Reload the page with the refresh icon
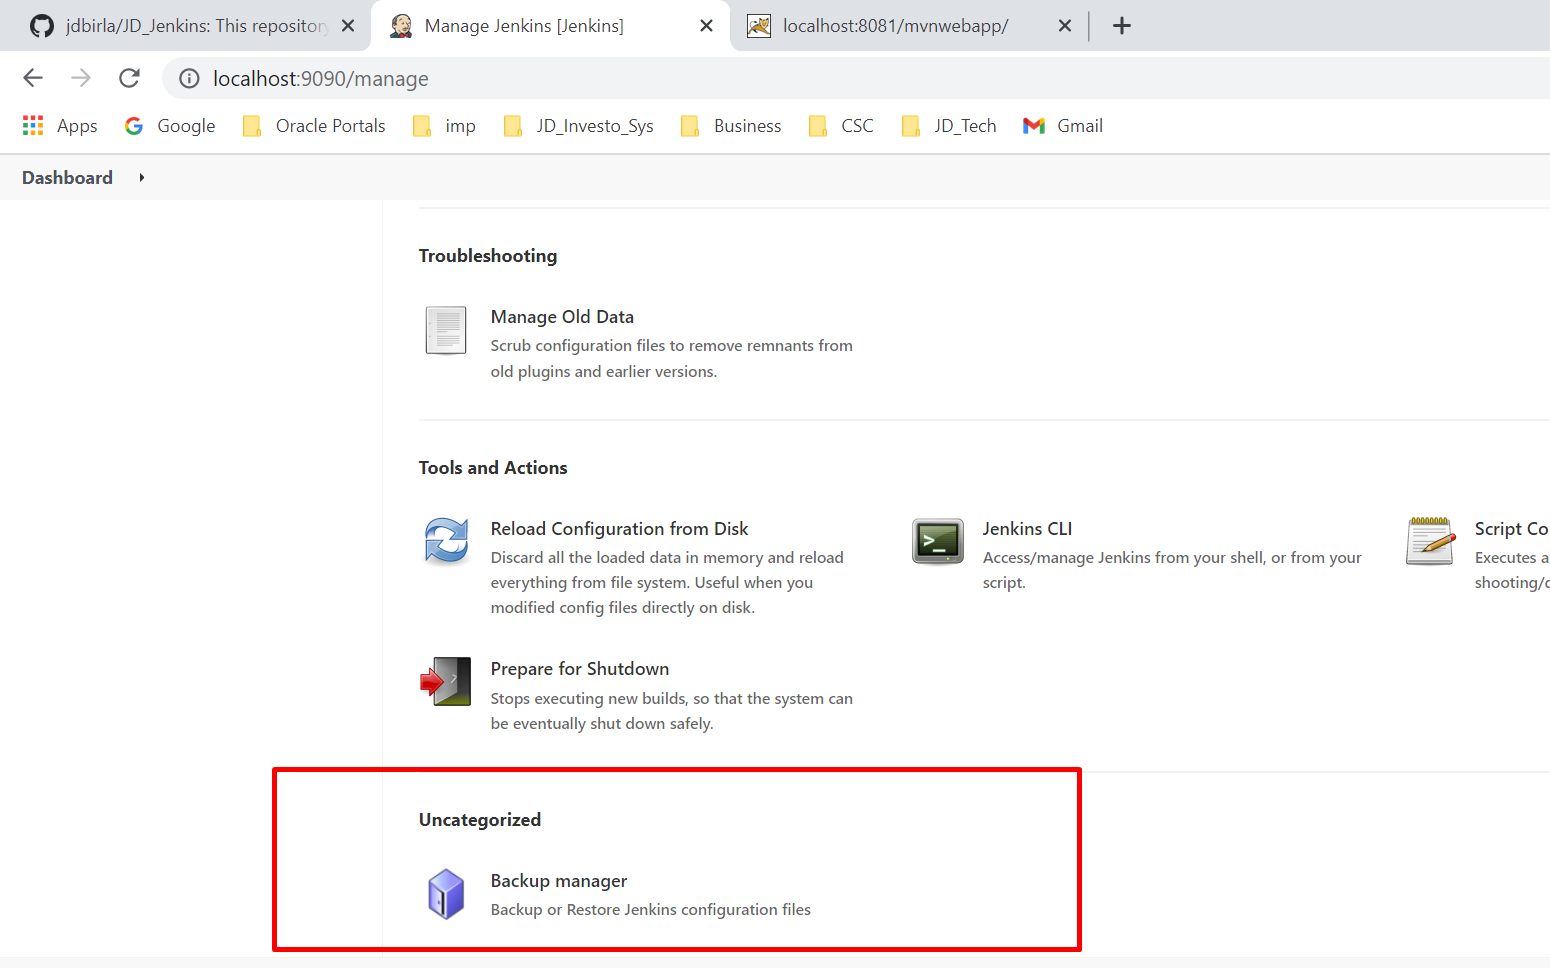Viewport: 1550px width, 968px height. (x=129, y=78)
